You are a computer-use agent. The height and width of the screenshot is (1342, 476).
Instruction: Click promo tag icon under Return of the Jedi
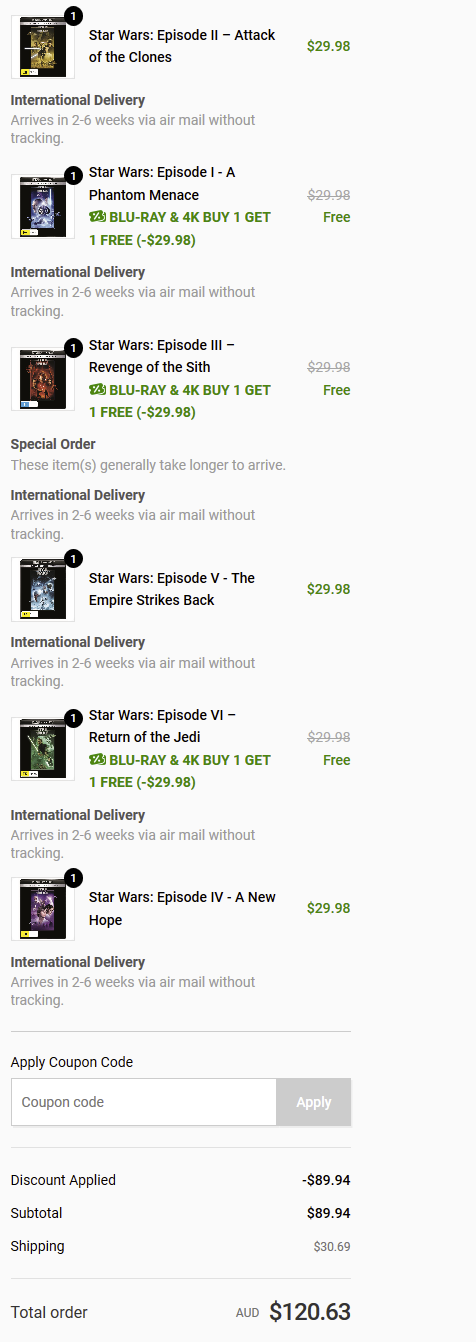[97, 760]
